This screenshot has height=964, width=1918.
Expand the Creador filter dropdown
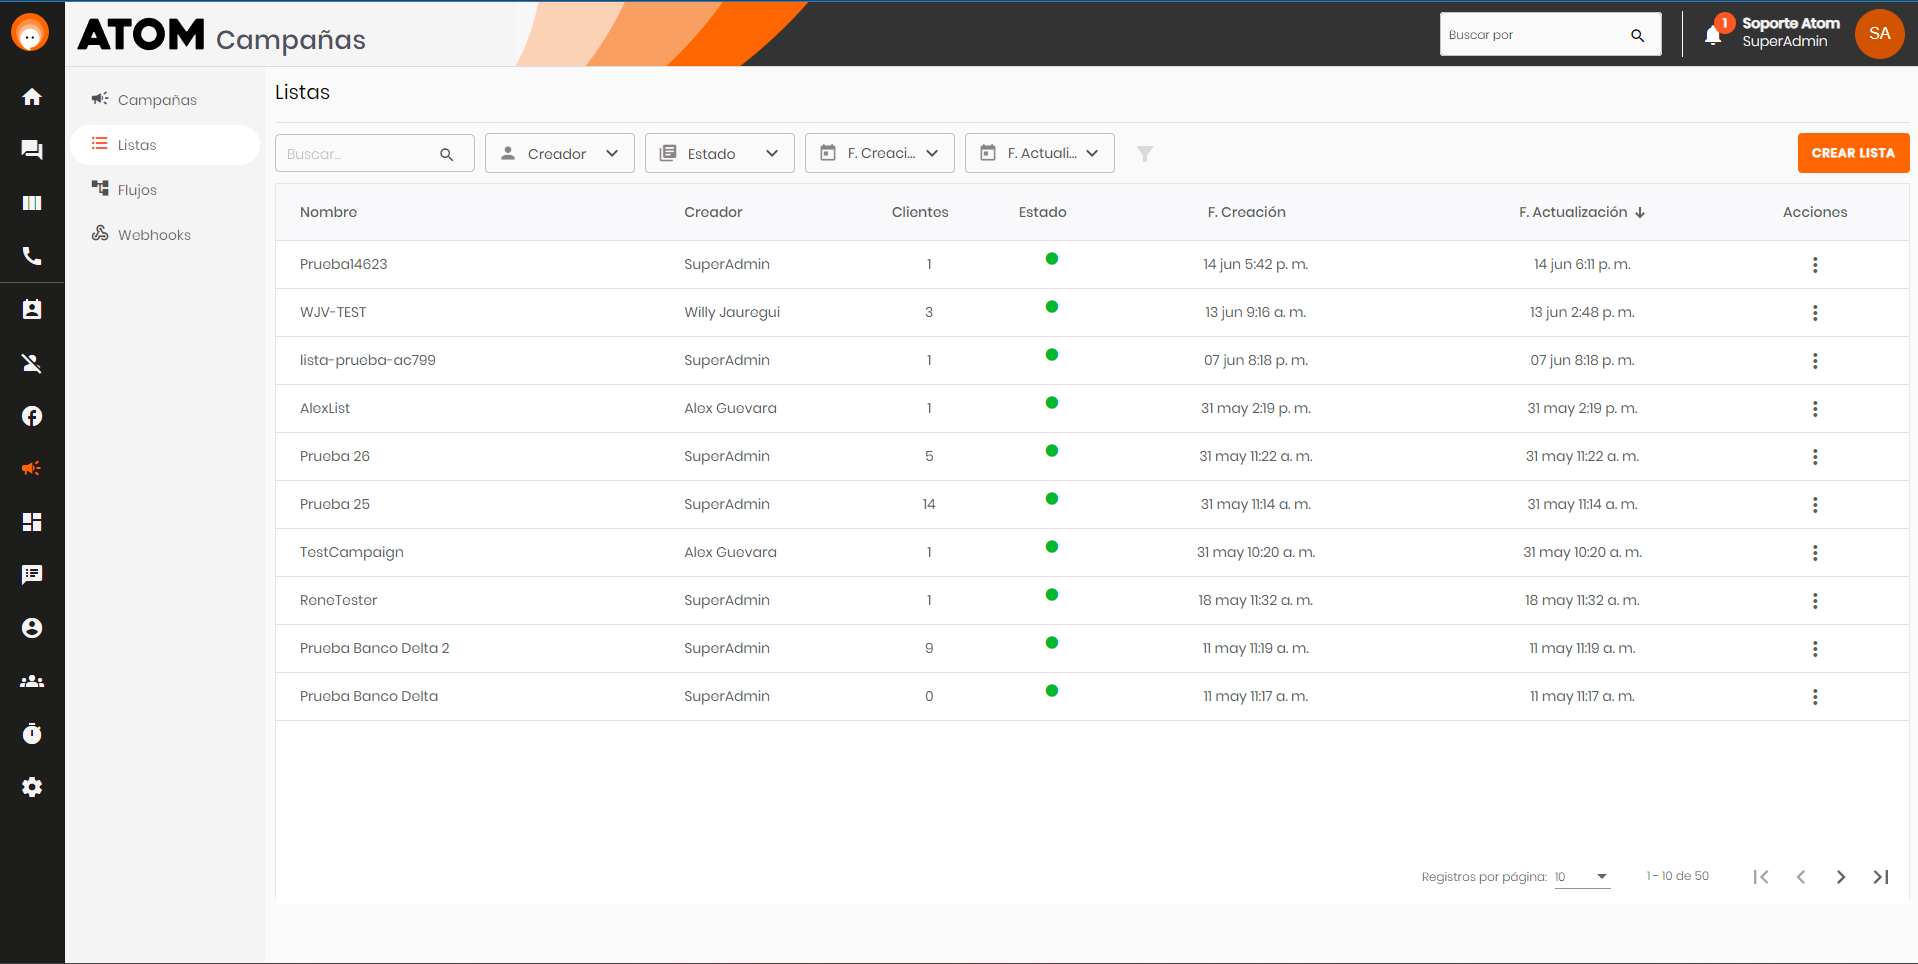pos(560,153)
